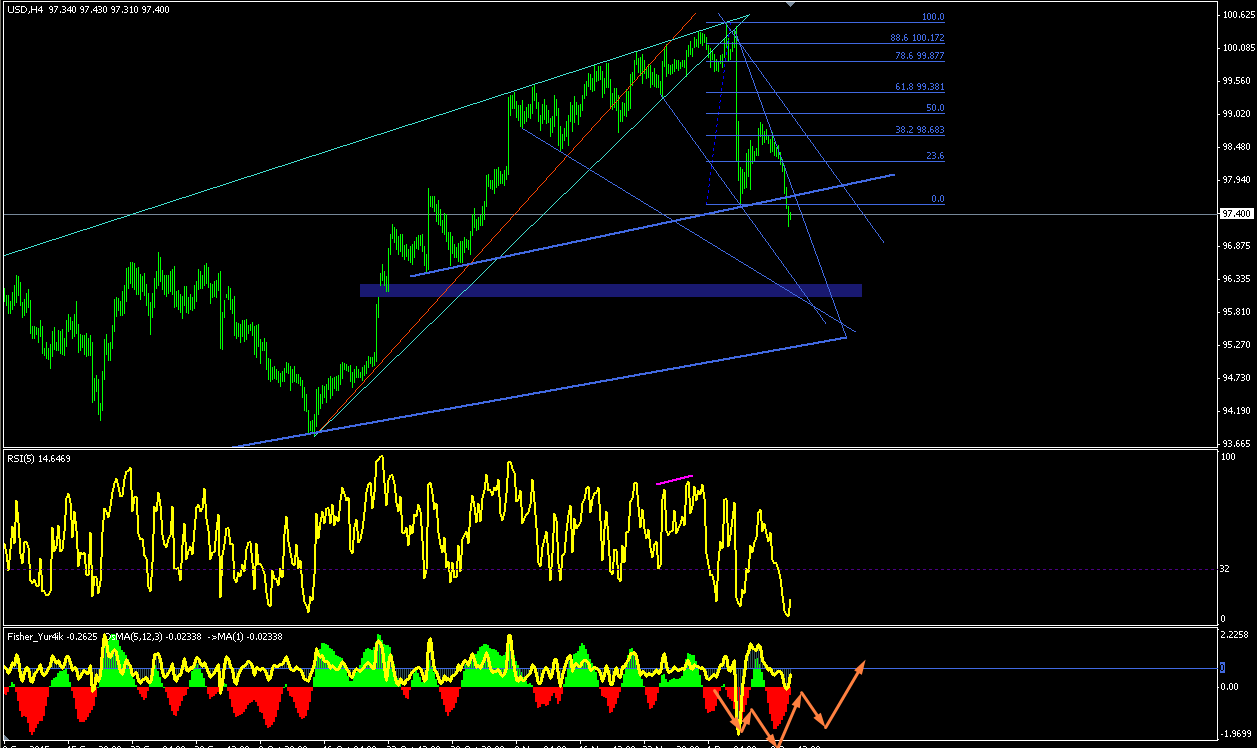The image size is (1257, 748).
Task: Click the current price tag 97.400
Action: pos(1236,214)
